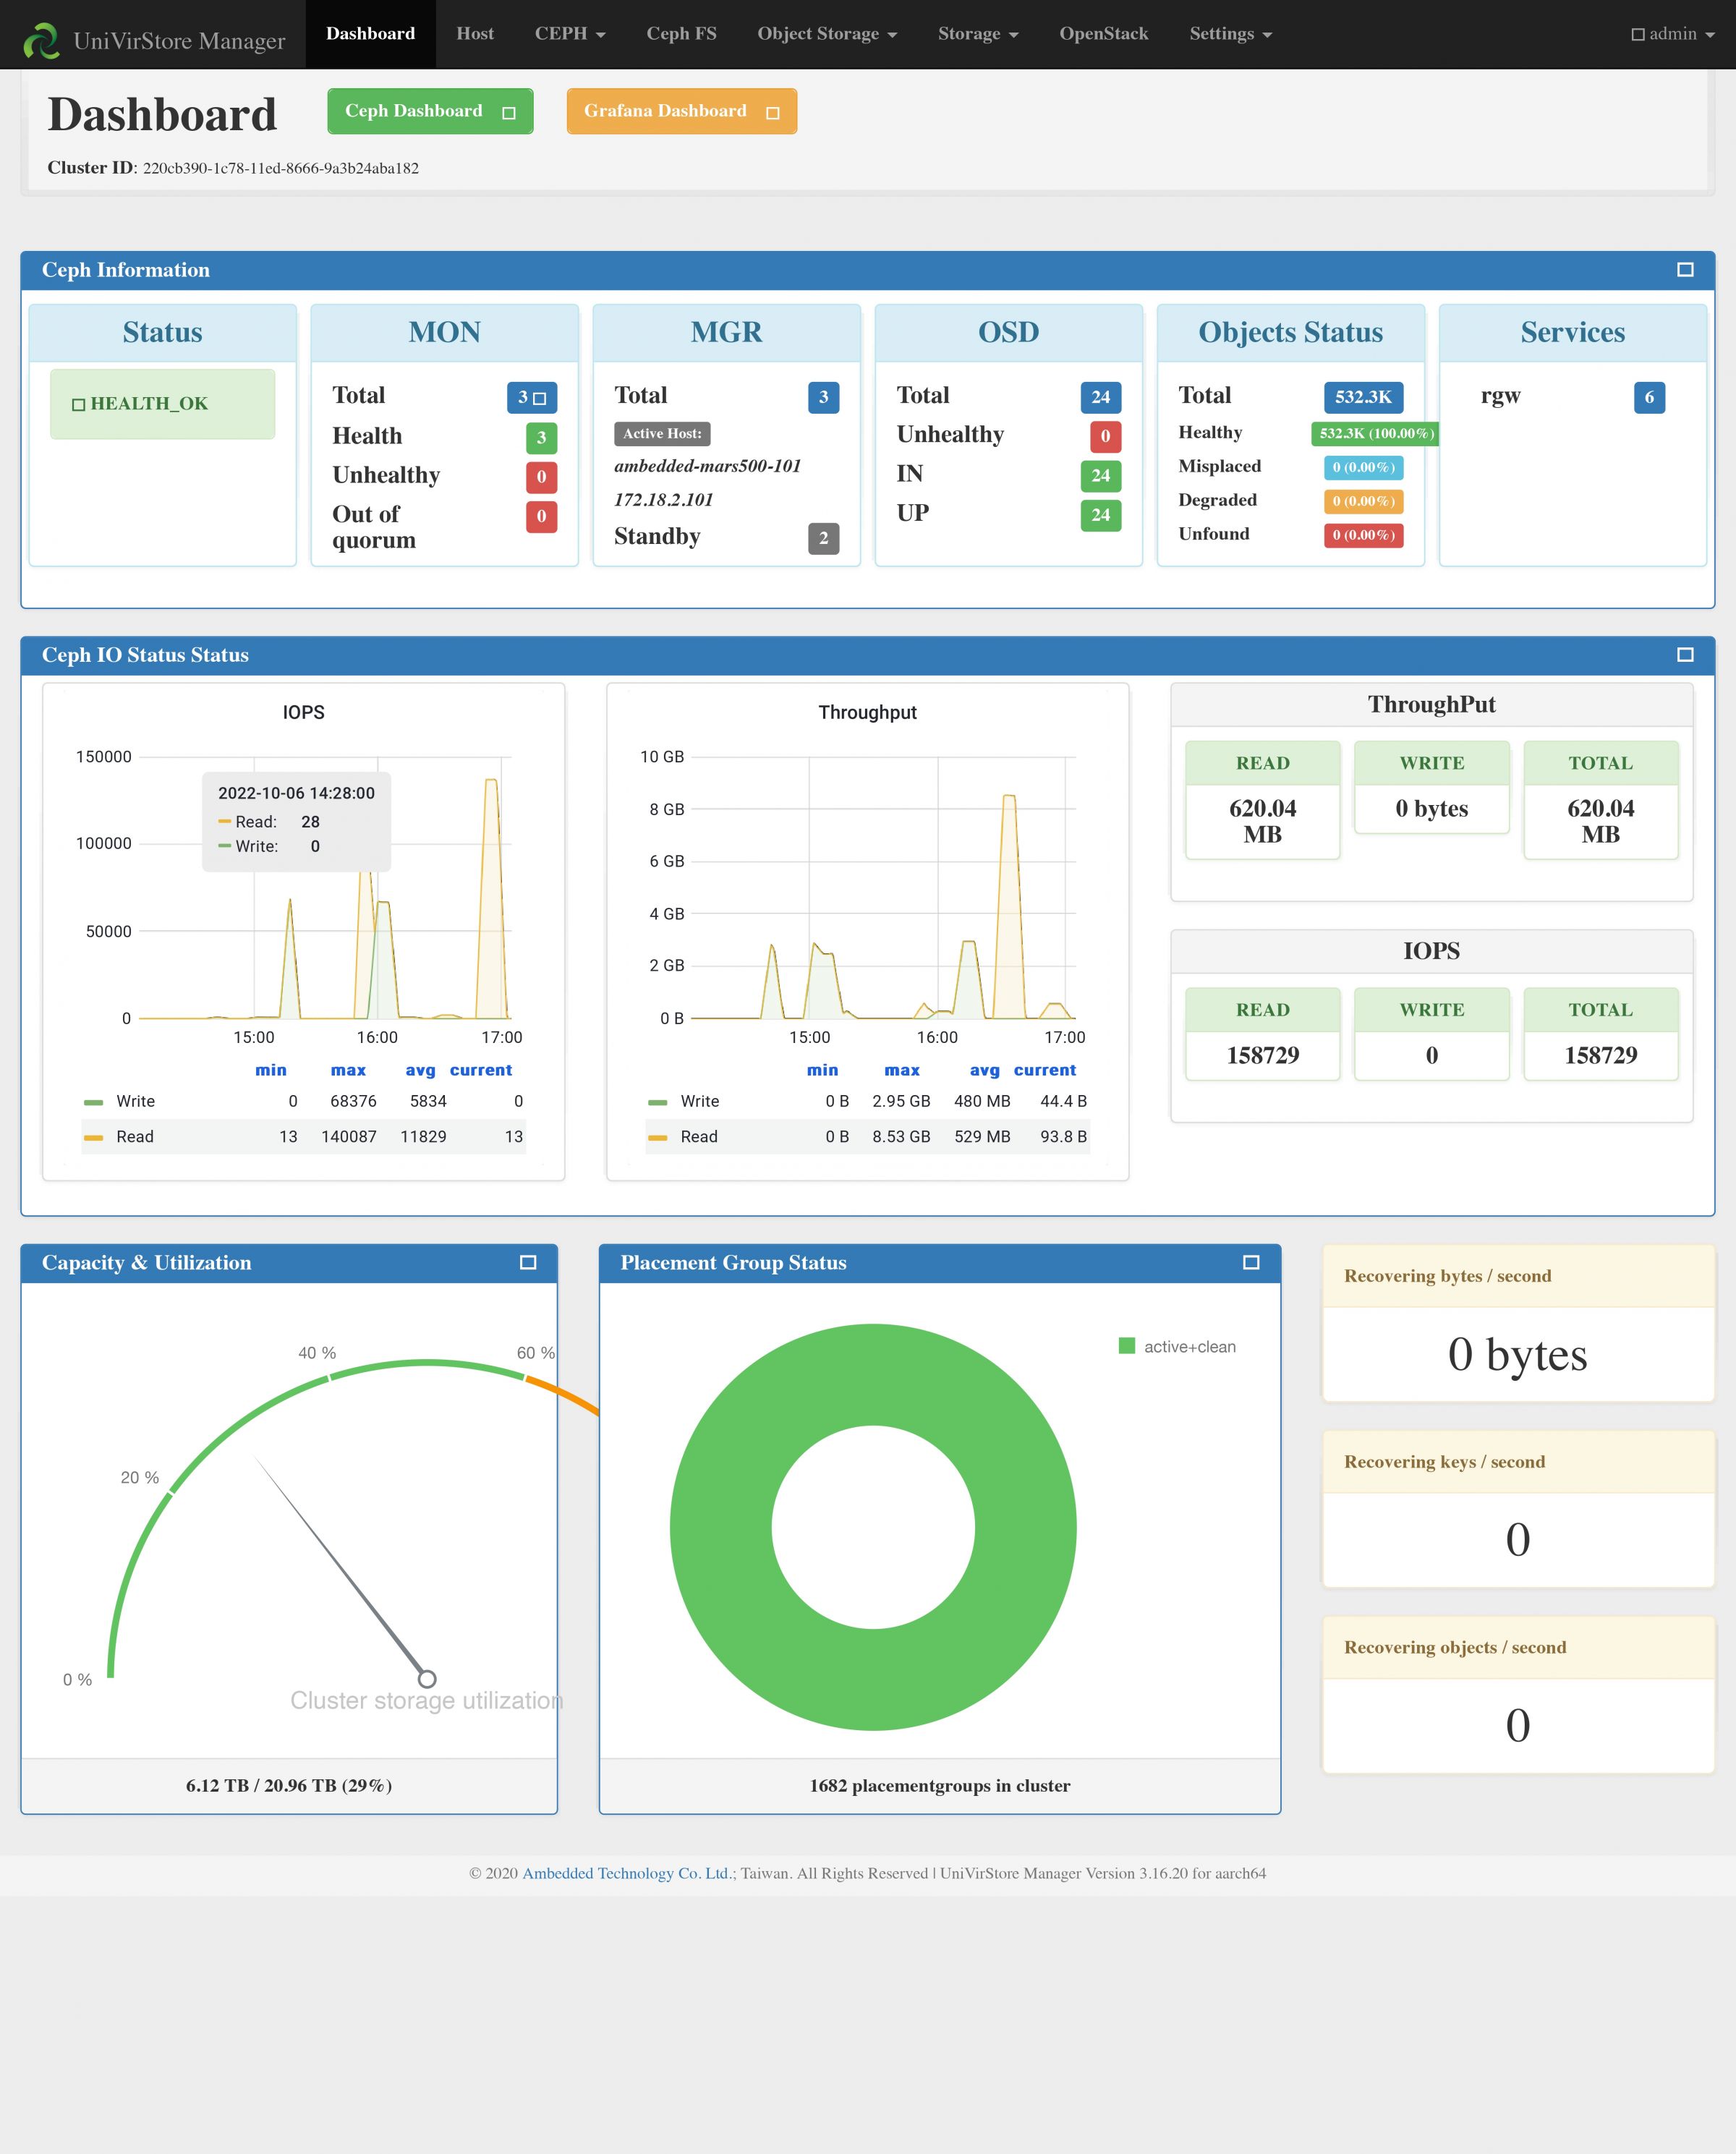Open the admin user dropdown
1736x2154 pixels.
[x=1672, y=34]
